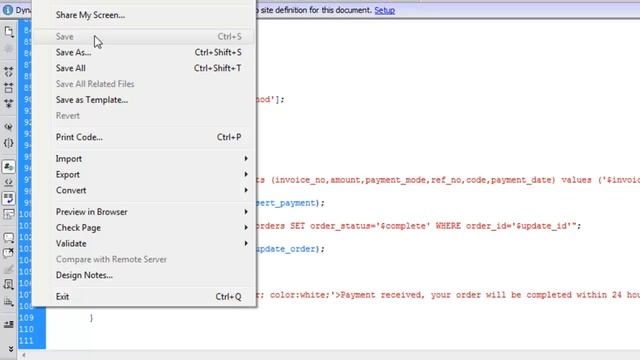Open the Open Documents list icon
This screenshot has height=360, width=640.
click(9, 31)
